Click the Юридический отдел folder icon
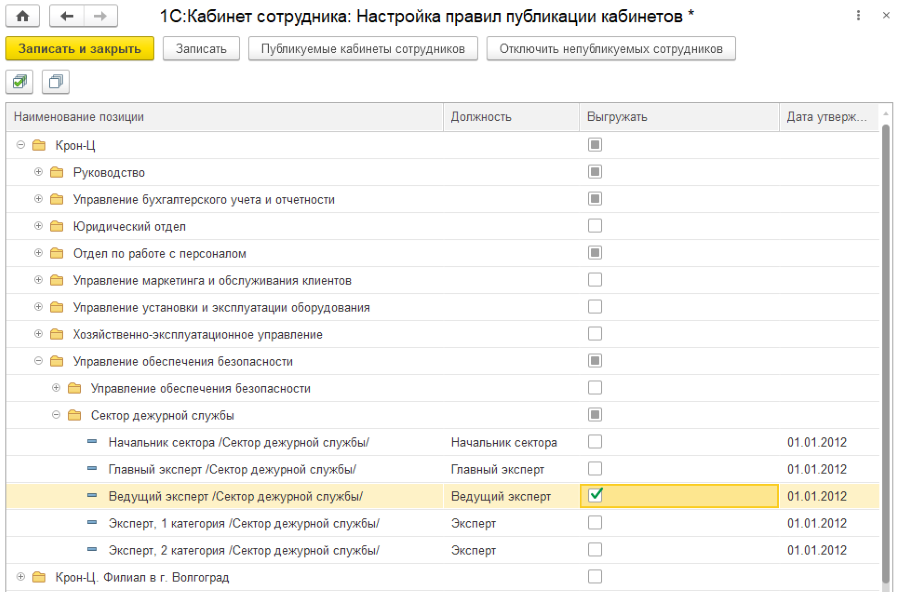900x592 pixels. [56, 226]
